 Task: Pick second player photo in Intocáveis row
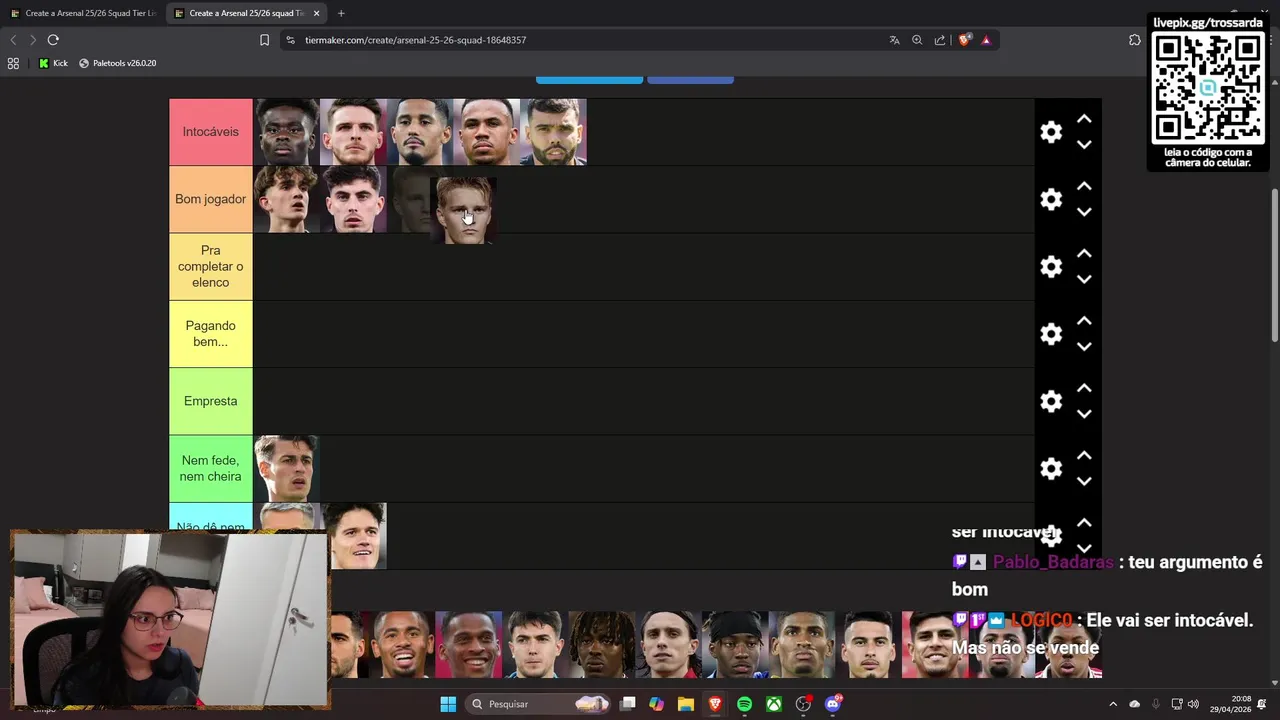click(x=353, y=132)
